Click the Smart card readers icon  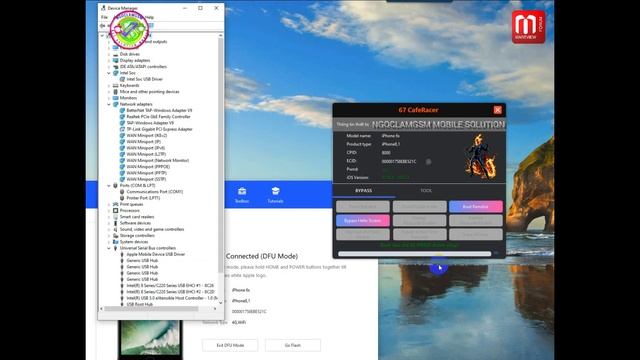[x=116, y=217]
